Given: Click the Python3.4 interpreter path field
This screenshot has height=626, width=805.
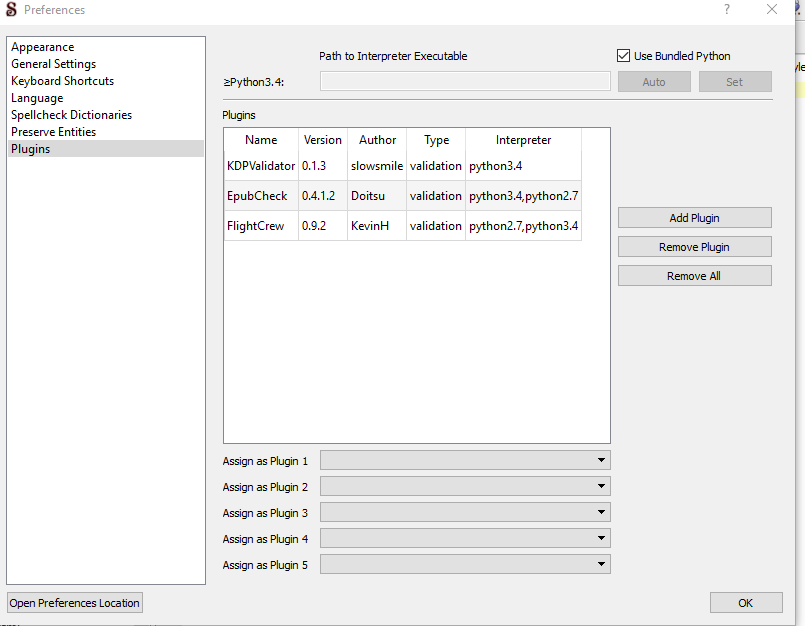Looking at the screenshot, I should click(465, 81).
